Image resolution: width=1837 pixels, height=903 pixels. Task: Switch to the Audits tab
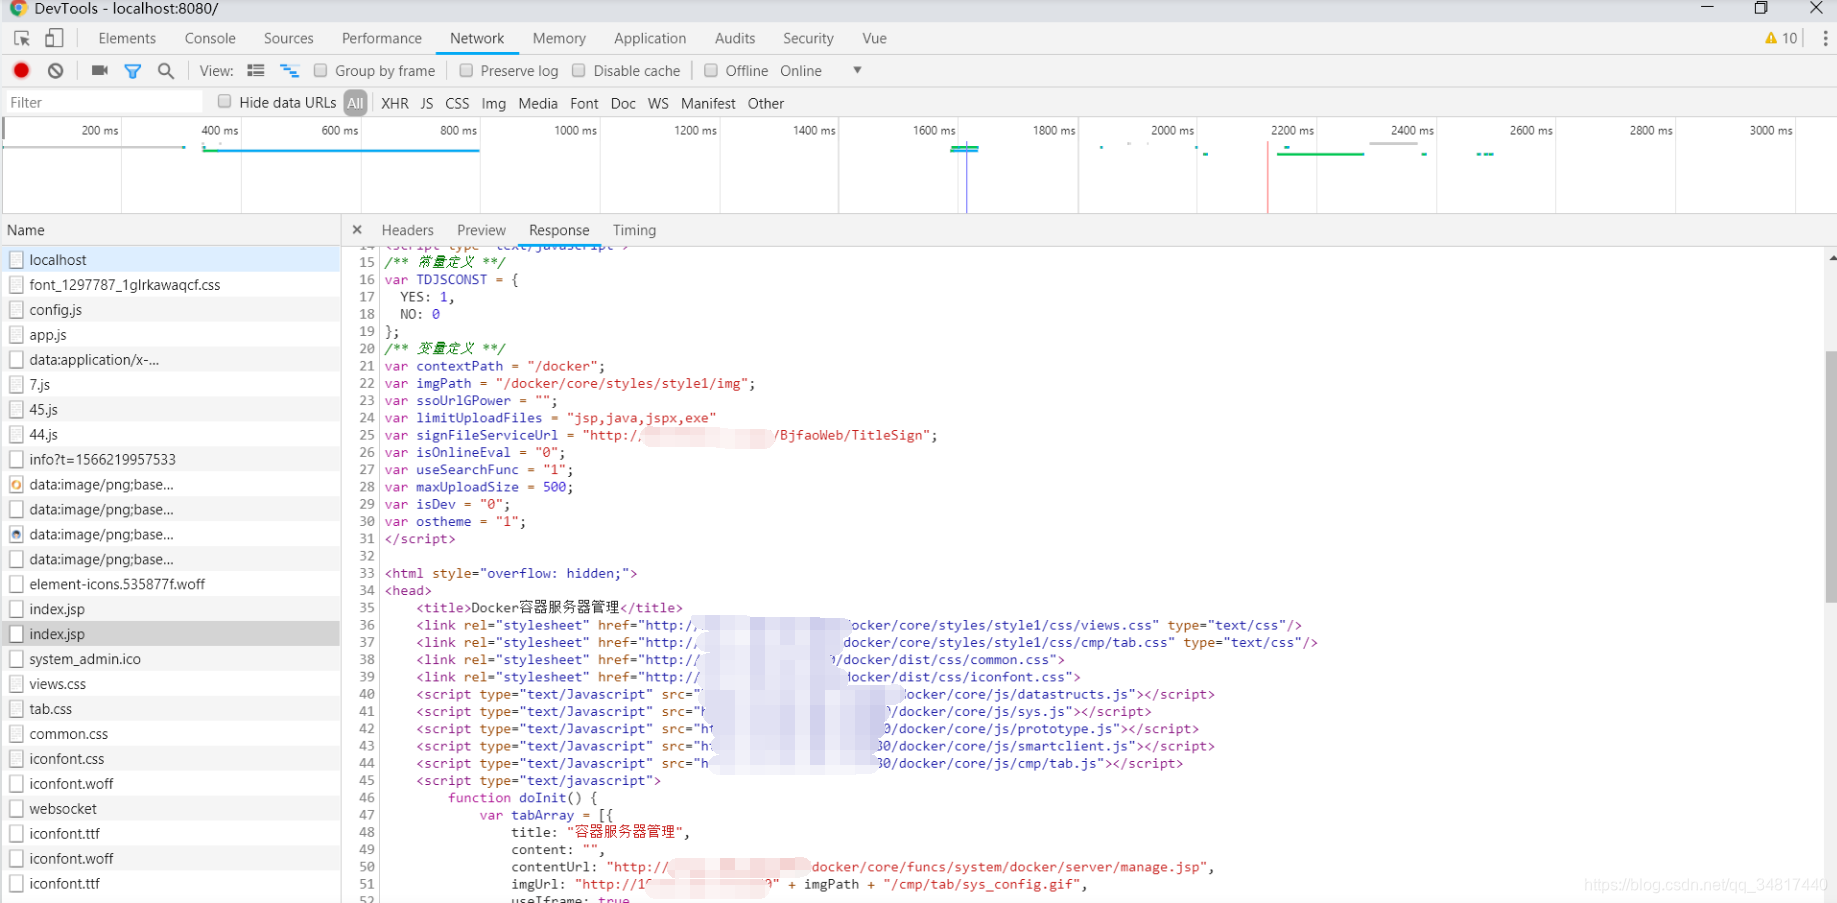pyautogui.click(x=735, y=38)
